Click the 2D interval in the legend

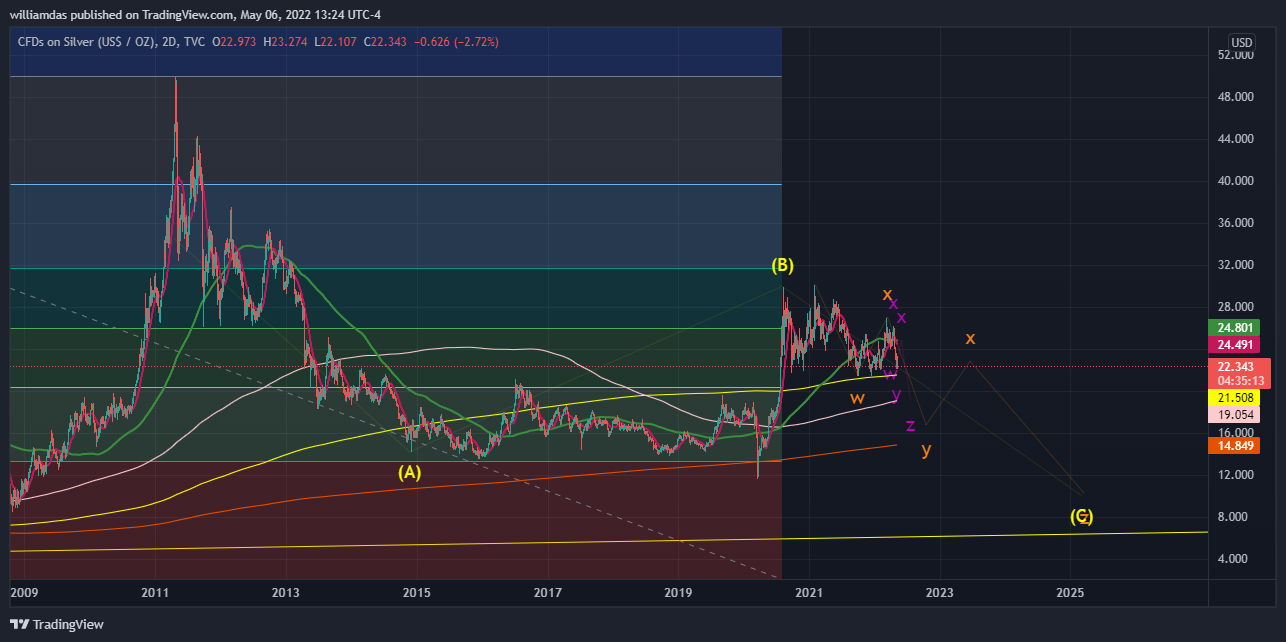(x=169, y=42)
